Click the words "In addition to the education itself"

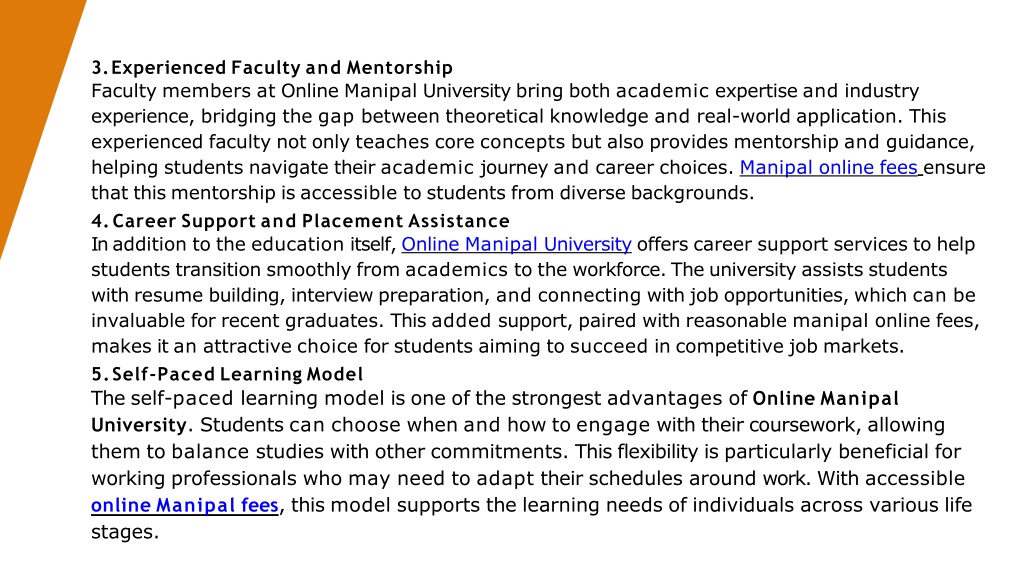tap(244, 244)
